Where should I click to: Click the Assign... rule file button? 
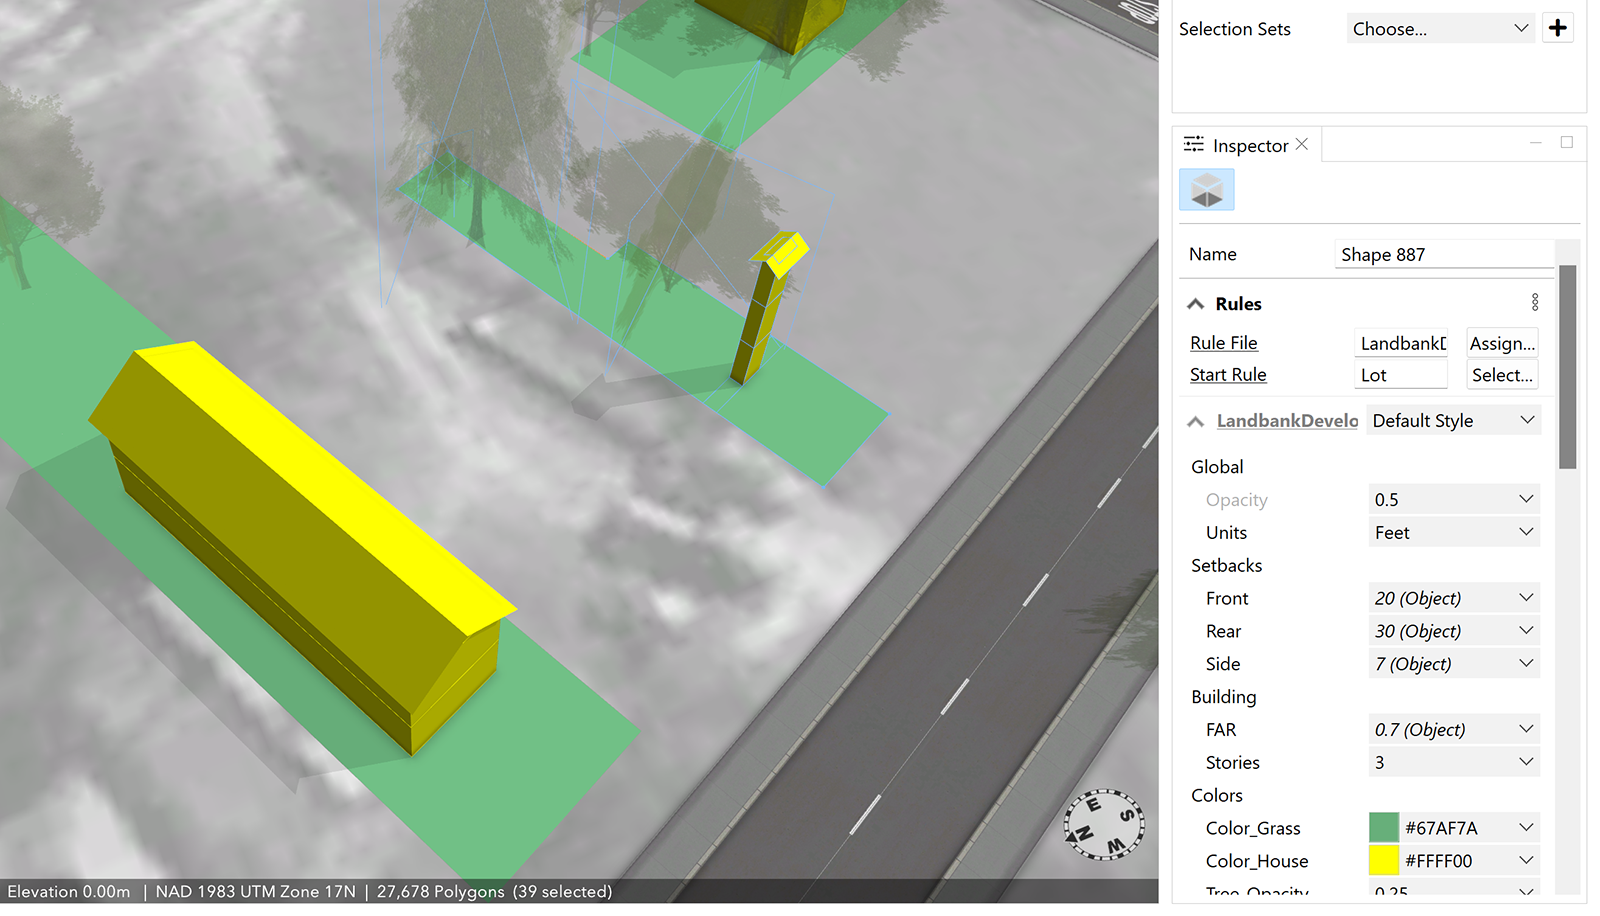tap(1502, 343)
